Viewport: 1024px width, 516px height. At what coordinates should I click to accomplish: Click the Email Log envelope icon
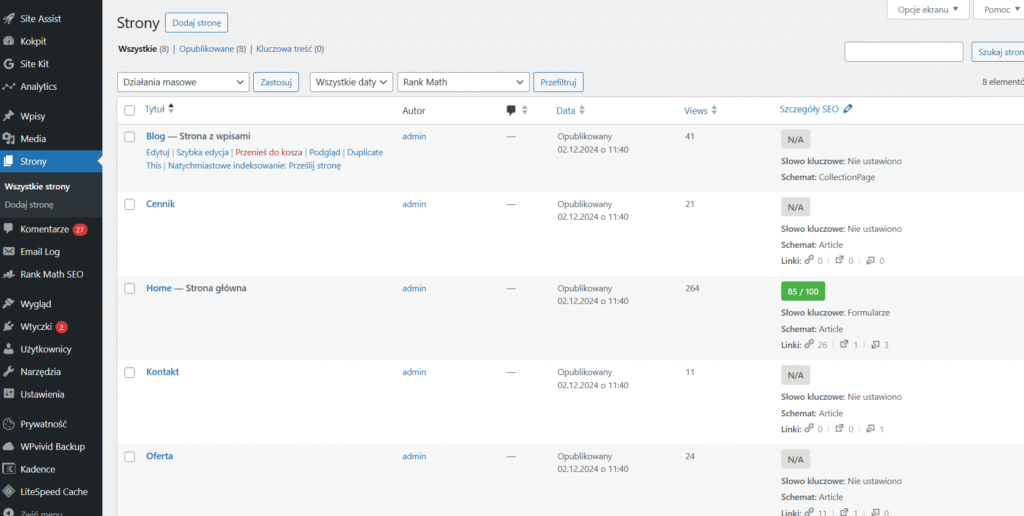(9, 252)
